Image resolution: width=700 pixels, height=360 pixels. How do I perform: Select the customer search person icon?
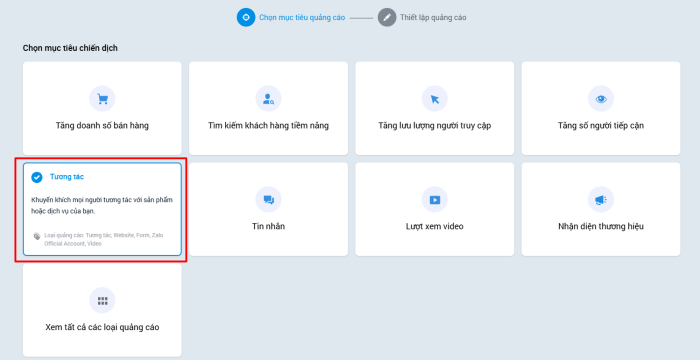268,99
